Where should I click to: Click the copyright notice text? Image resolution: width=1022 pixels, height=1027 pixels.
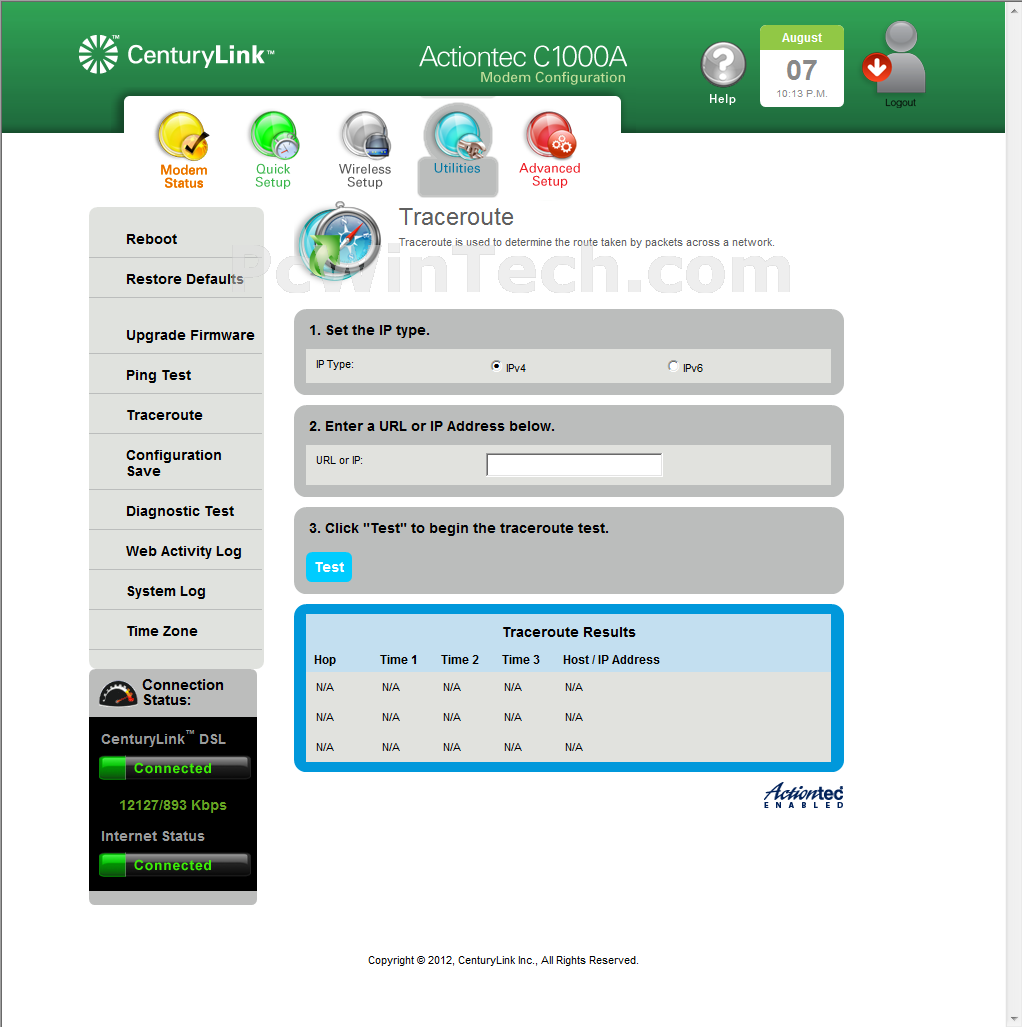coord(503,960)
